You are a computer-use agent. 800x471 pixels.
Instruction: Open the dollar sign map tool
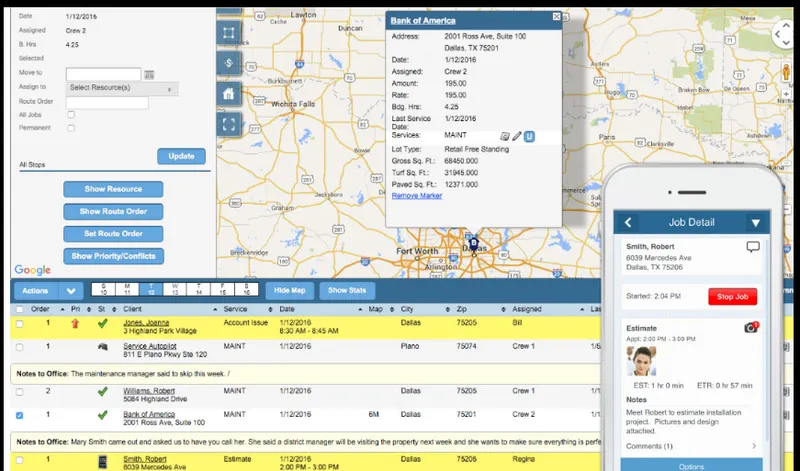[x=229, y=63]
